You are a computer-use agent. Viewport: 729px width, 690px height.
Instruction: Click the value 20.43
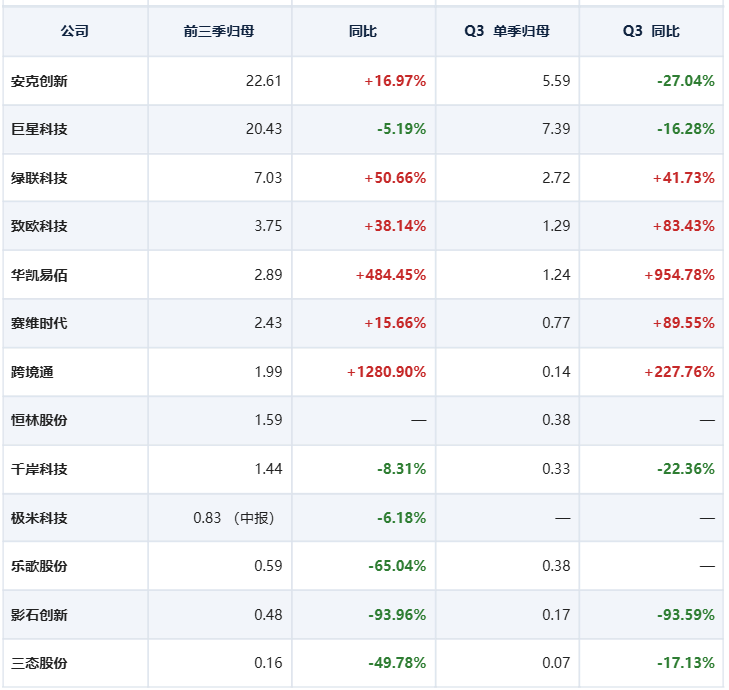(x=264, y=129)
